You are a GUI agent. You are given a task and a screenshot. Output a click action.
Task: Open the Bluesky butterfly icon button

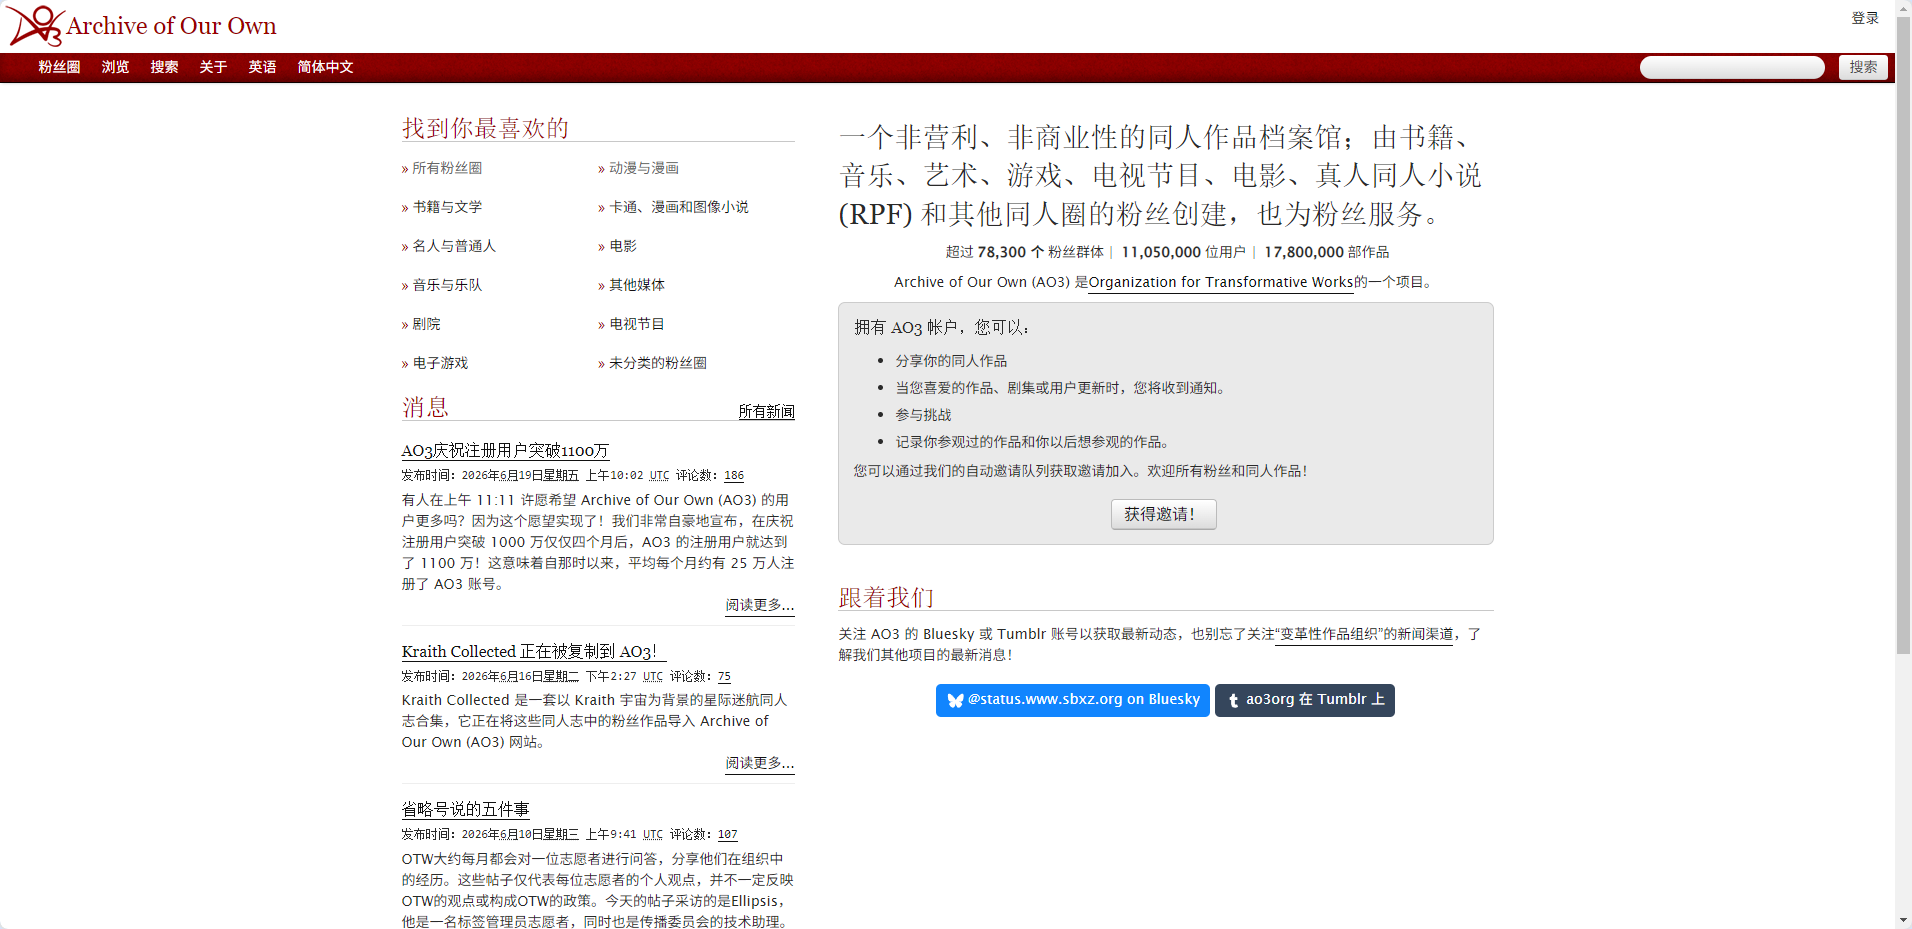click(x=1072, y=700)
